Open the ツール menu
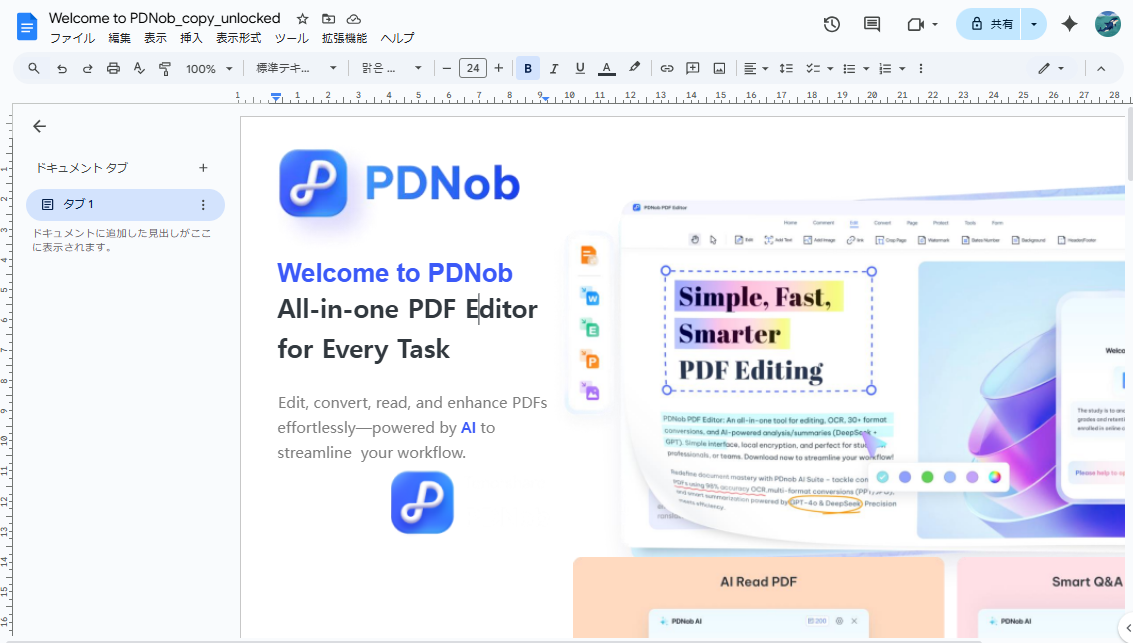Screen dimensions: 1133x643 click(x=291, y=38)
